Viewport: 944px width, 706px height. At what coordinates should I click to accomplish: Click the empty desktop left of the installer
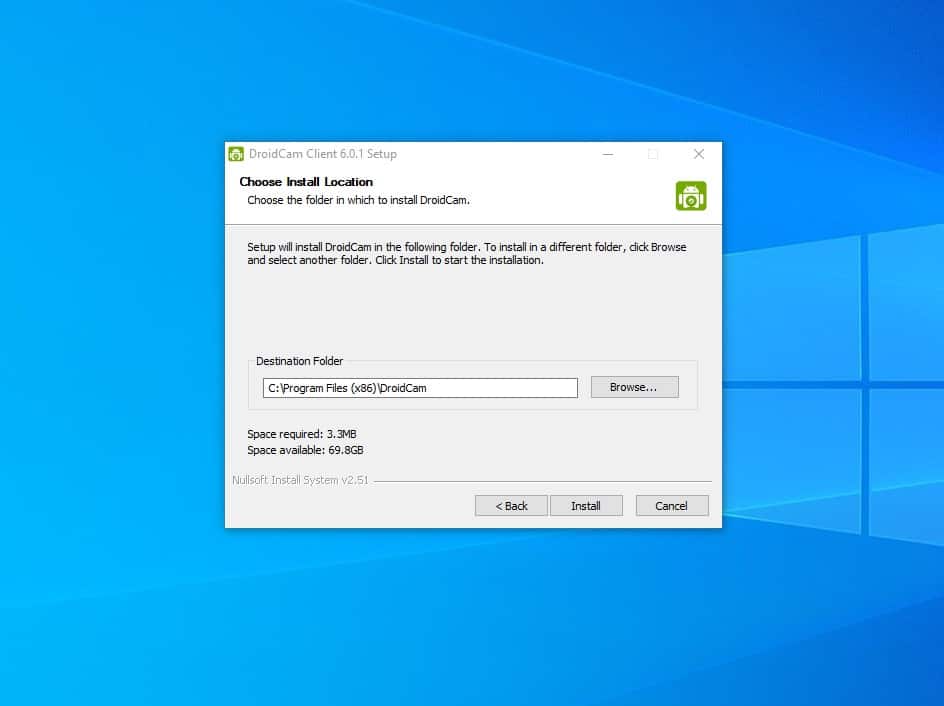[110, 350]
